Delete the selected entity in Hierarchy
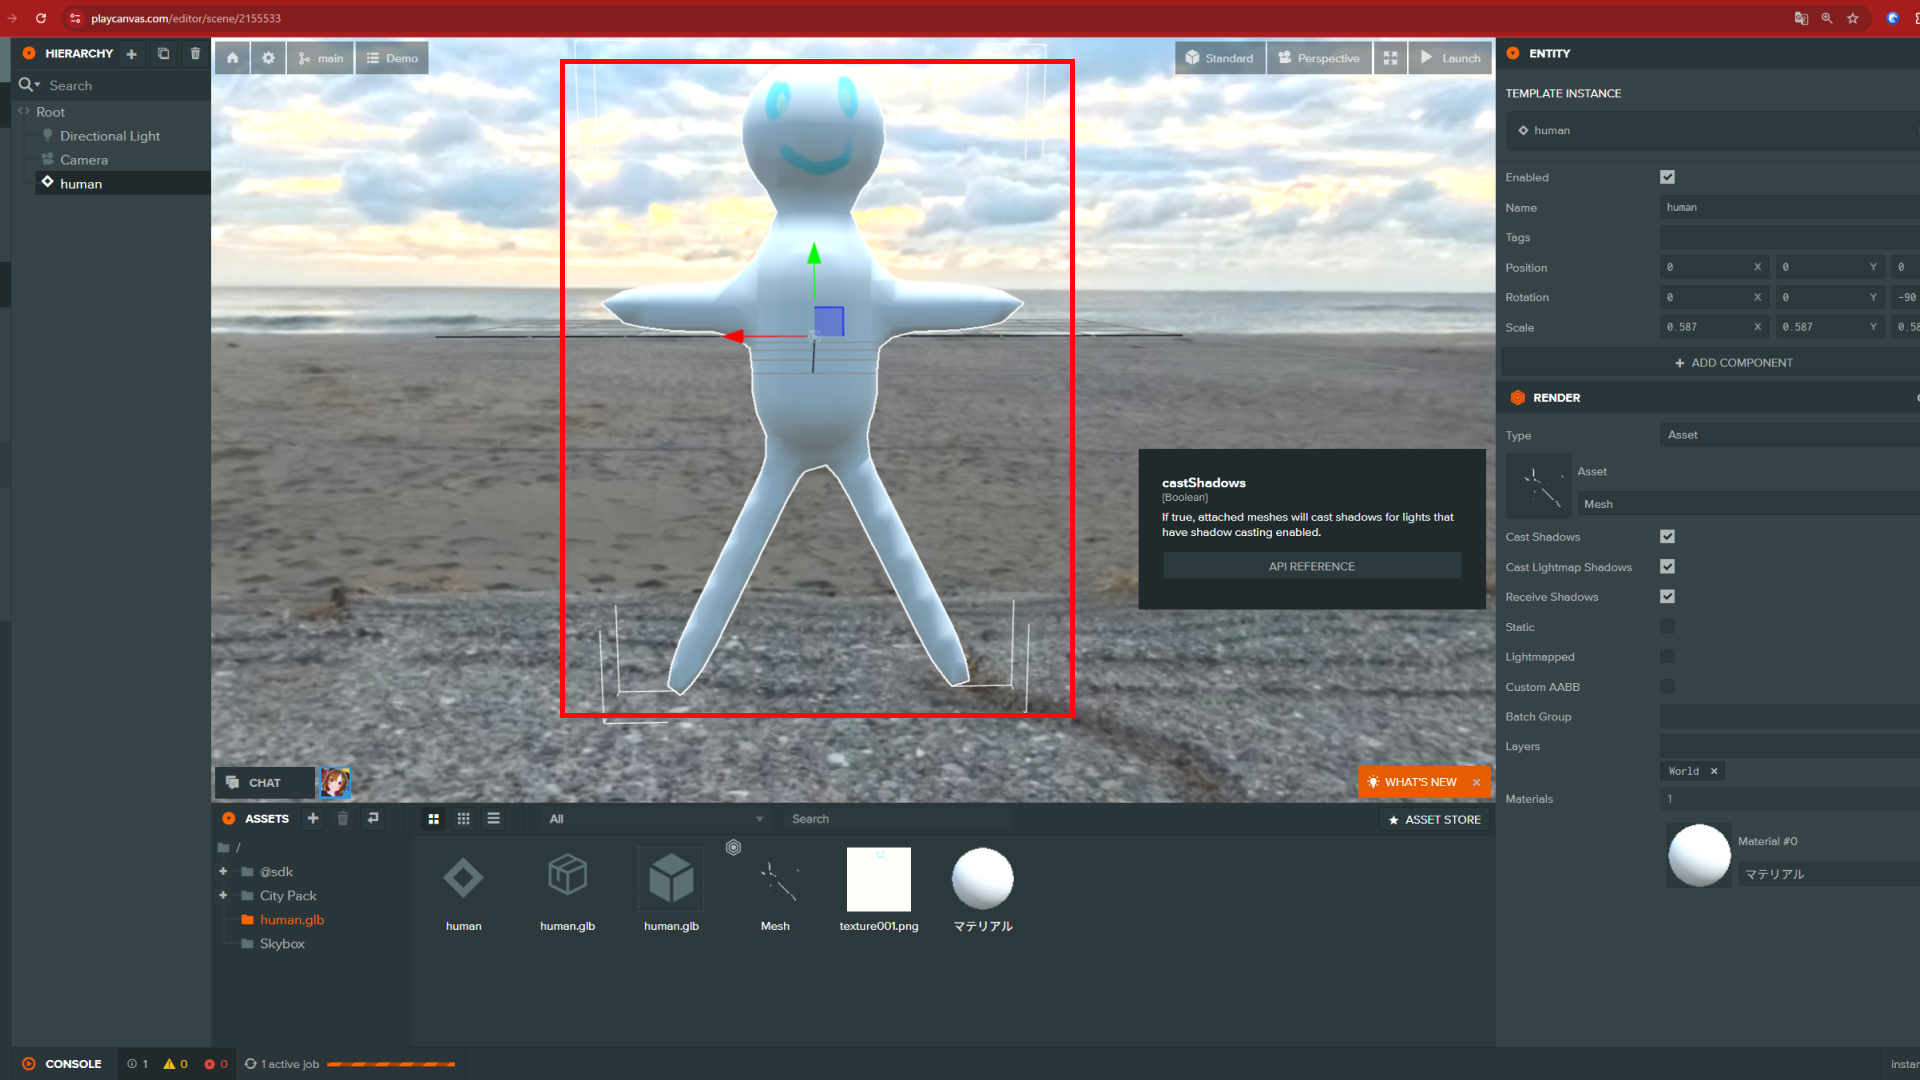Viewport: 1920px width, 1080px height. (x=195, y=54)
